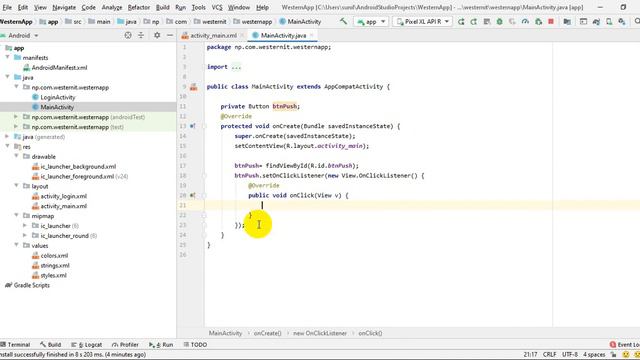
Task: Fold the setOnClickListener block at line 18
Action: coord(204,176)
